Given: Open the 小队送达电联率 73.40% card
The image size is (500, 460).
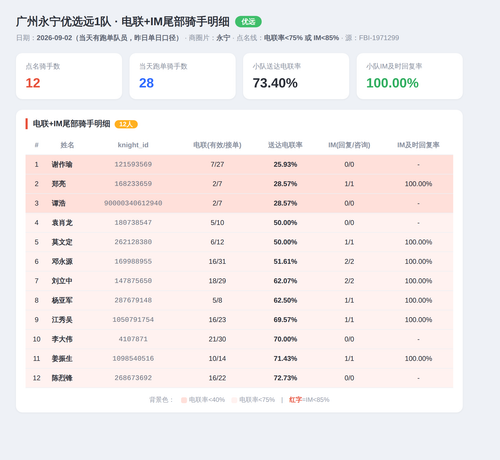Looking at the screenshot, I should coord(296,76).
